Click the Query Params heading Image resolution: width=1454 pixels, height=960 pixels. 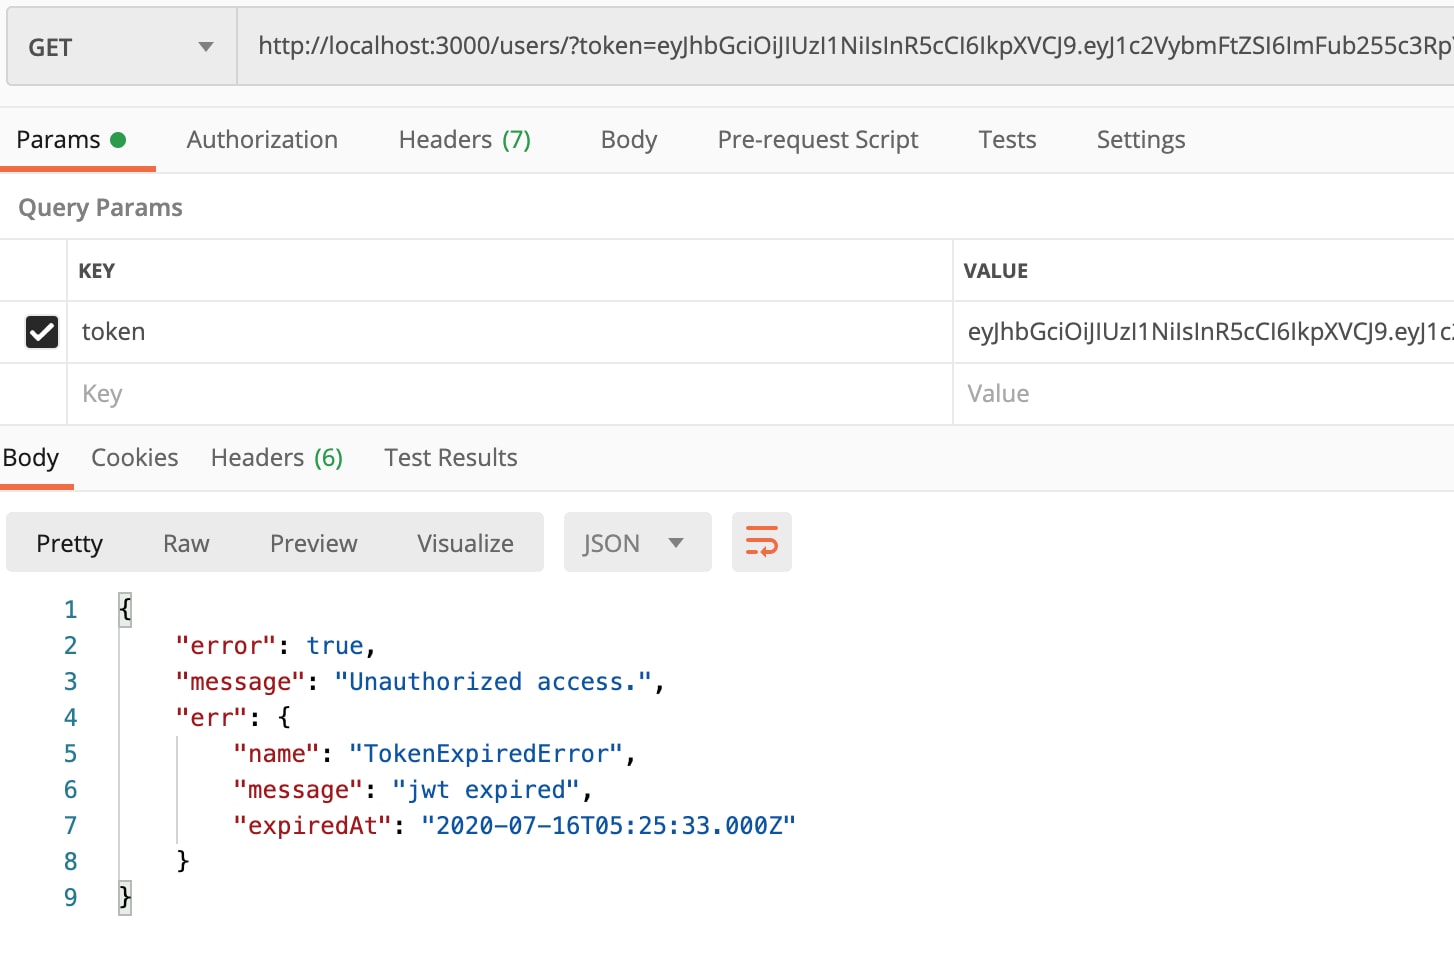[100, 208]
